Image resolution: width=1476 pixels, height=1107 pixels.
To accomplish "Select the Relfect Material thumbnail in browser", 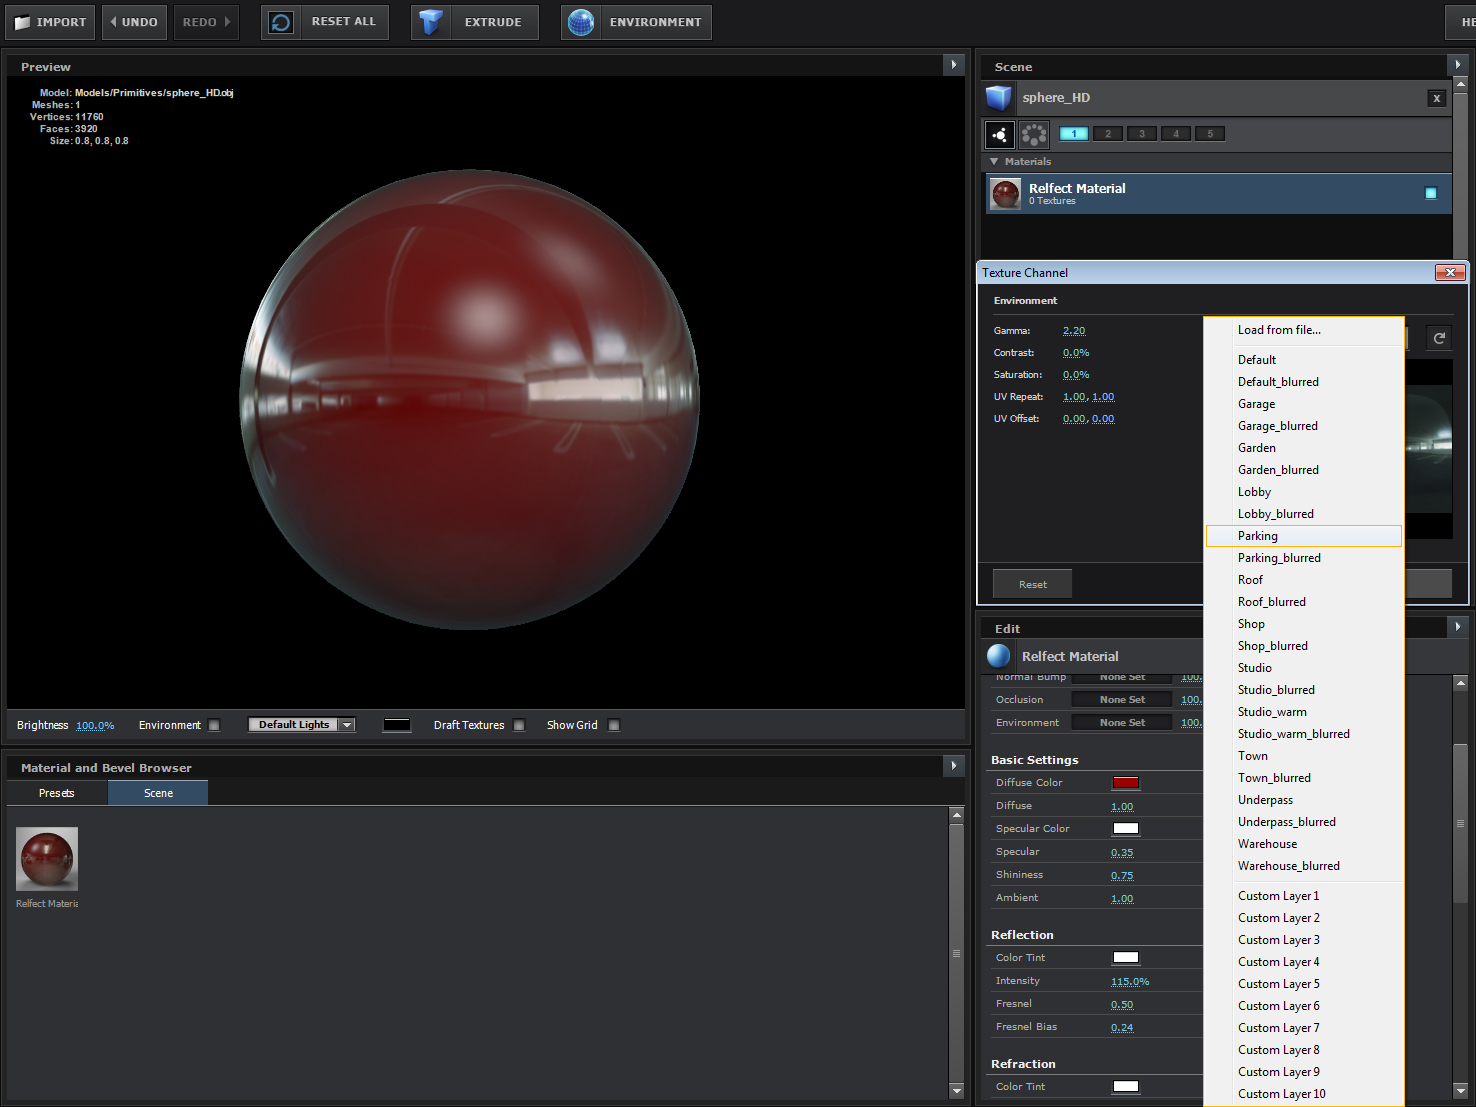I will pos(46,858).
